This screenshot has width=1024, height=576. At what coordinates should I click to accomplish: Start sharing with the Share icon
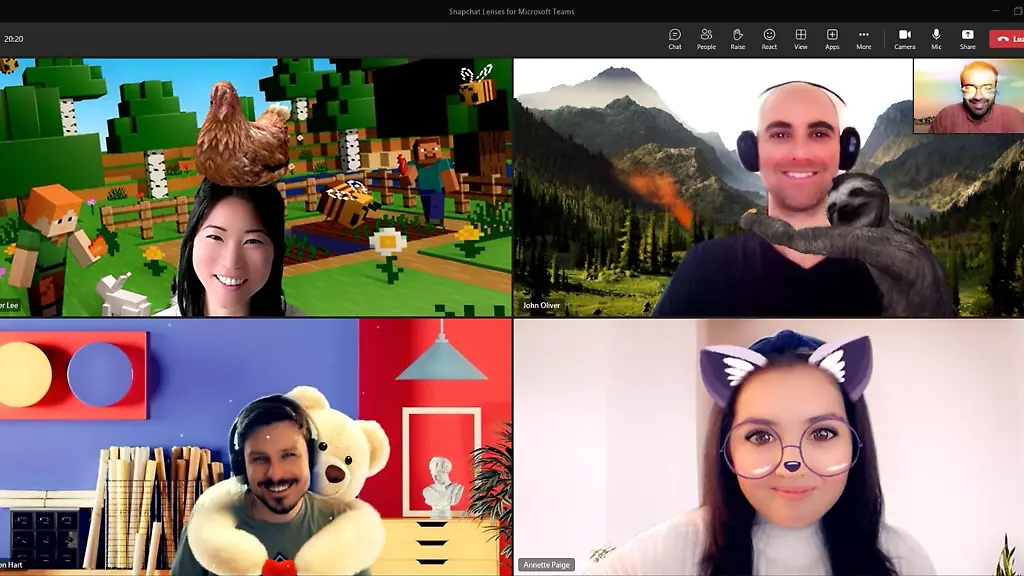pyautogui.click(x=967, y=38)
